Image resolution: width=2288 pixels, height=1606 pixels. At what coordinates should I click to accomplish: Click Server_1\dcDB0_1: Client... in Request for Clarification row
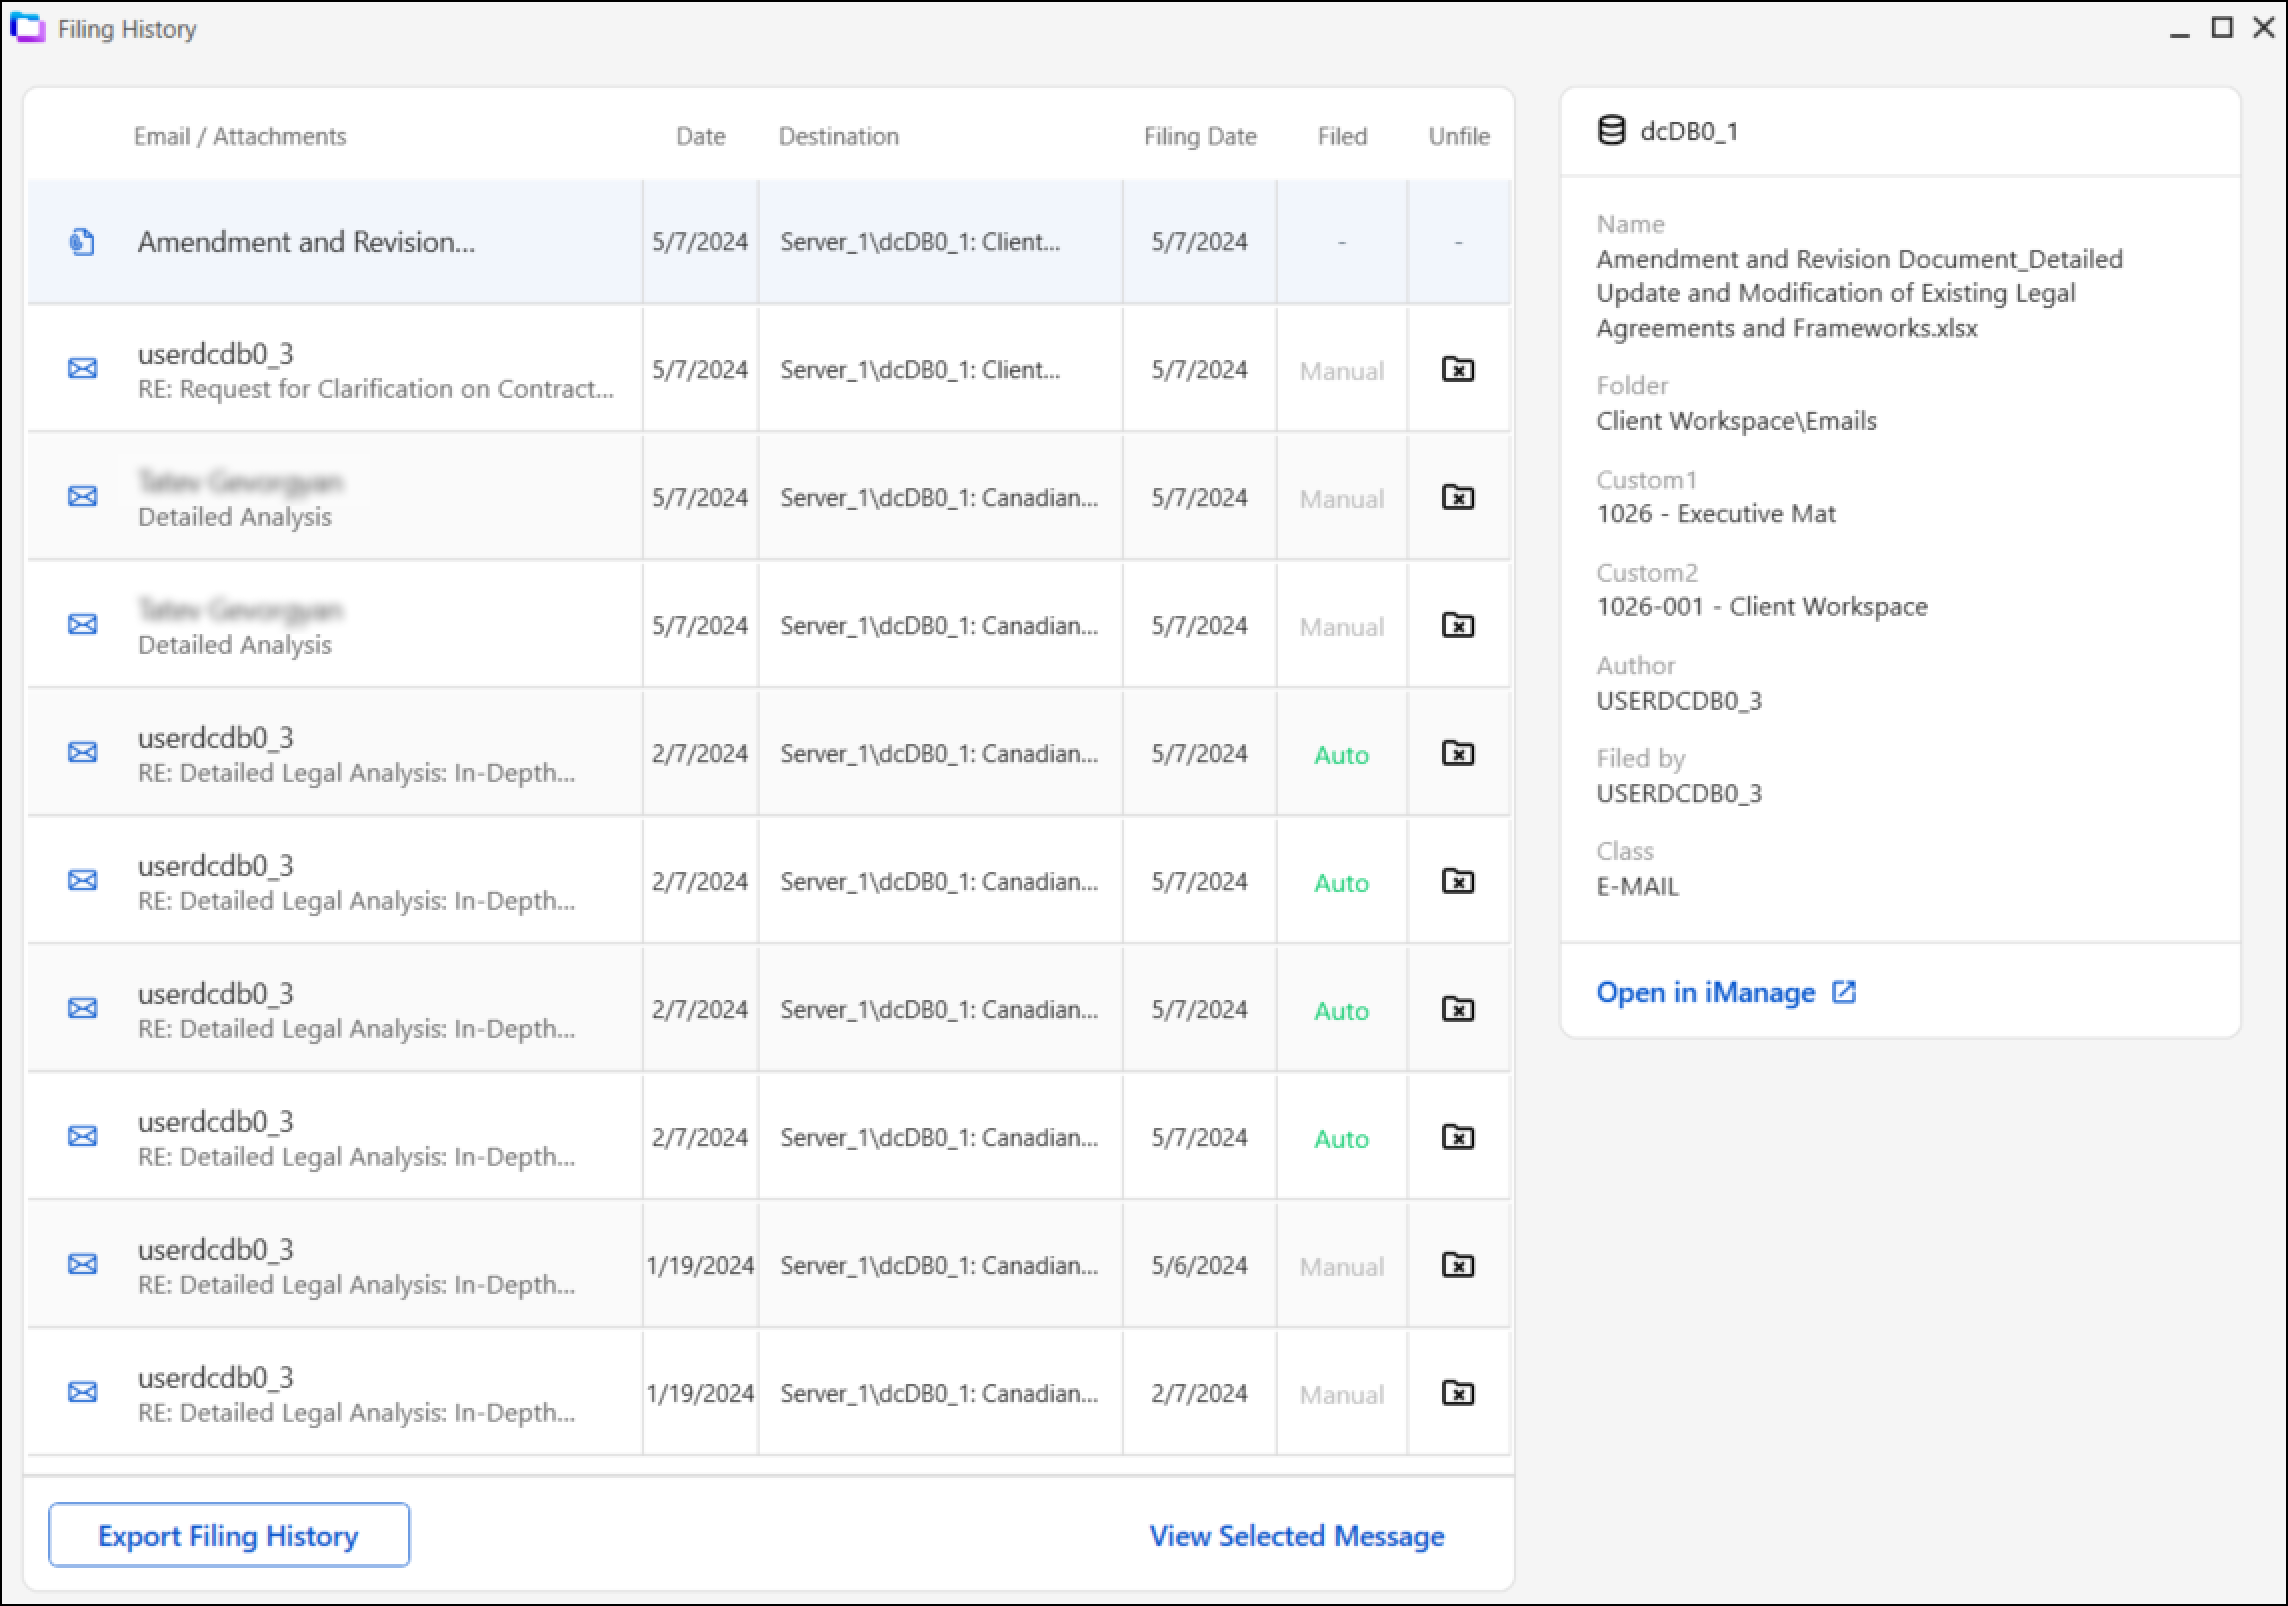920,370
